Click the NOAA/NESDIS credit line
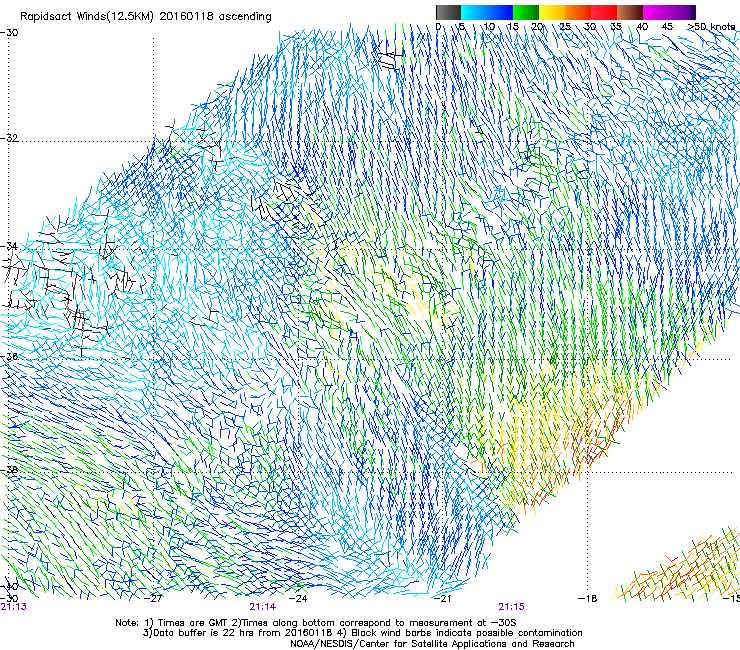Image resolution: width=740 pixels, height=650 pixels. click(x=432, y=644)
